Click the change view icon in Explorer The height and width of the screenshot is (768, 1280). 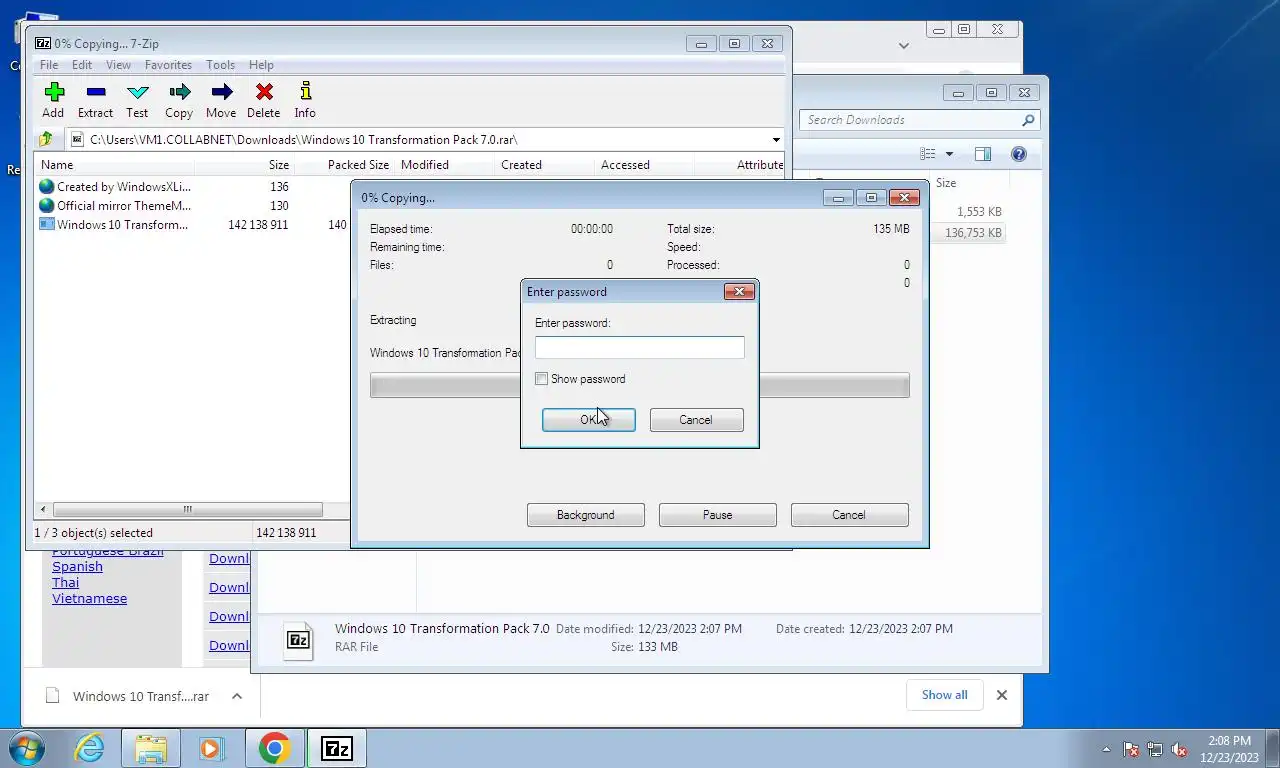tap(928, 154)
